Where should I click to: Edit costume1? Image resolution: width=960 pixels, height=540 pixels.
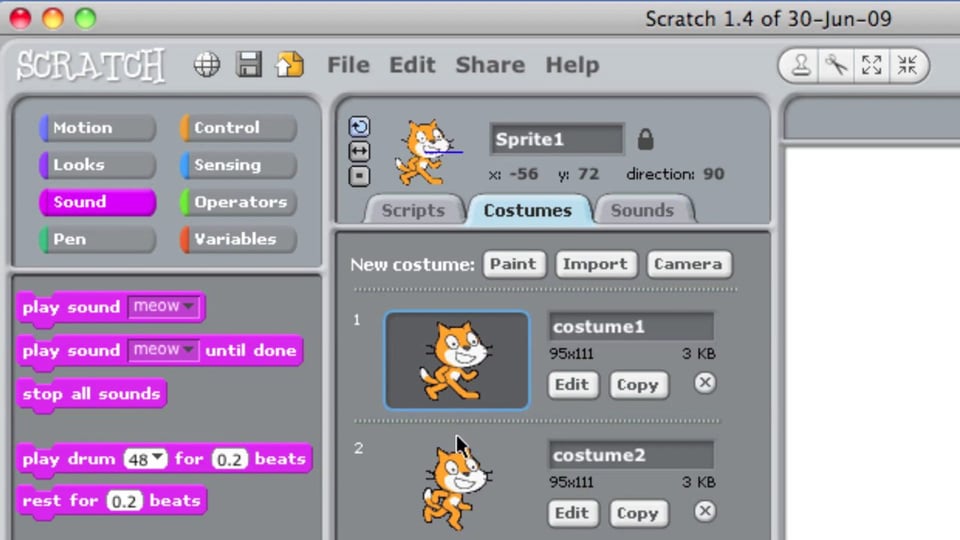point(572,384)
